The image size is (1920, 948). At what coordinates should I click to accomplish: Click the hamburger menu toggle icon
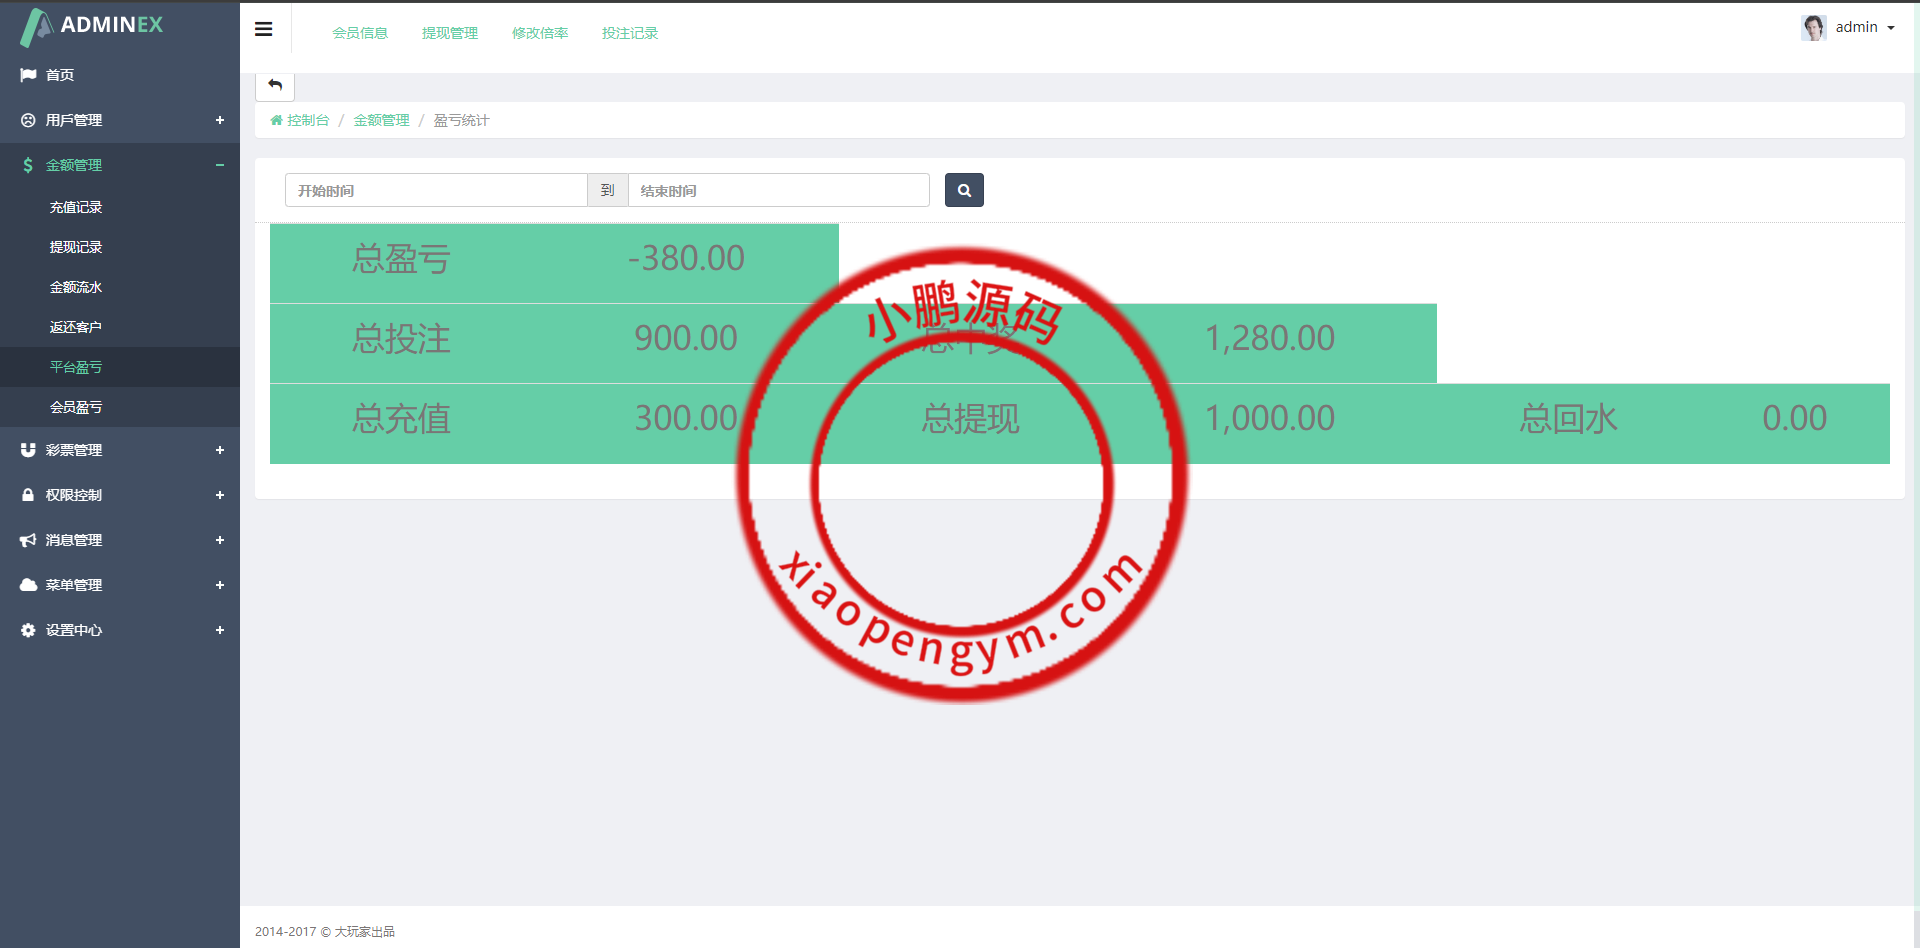tap(264, 29)
